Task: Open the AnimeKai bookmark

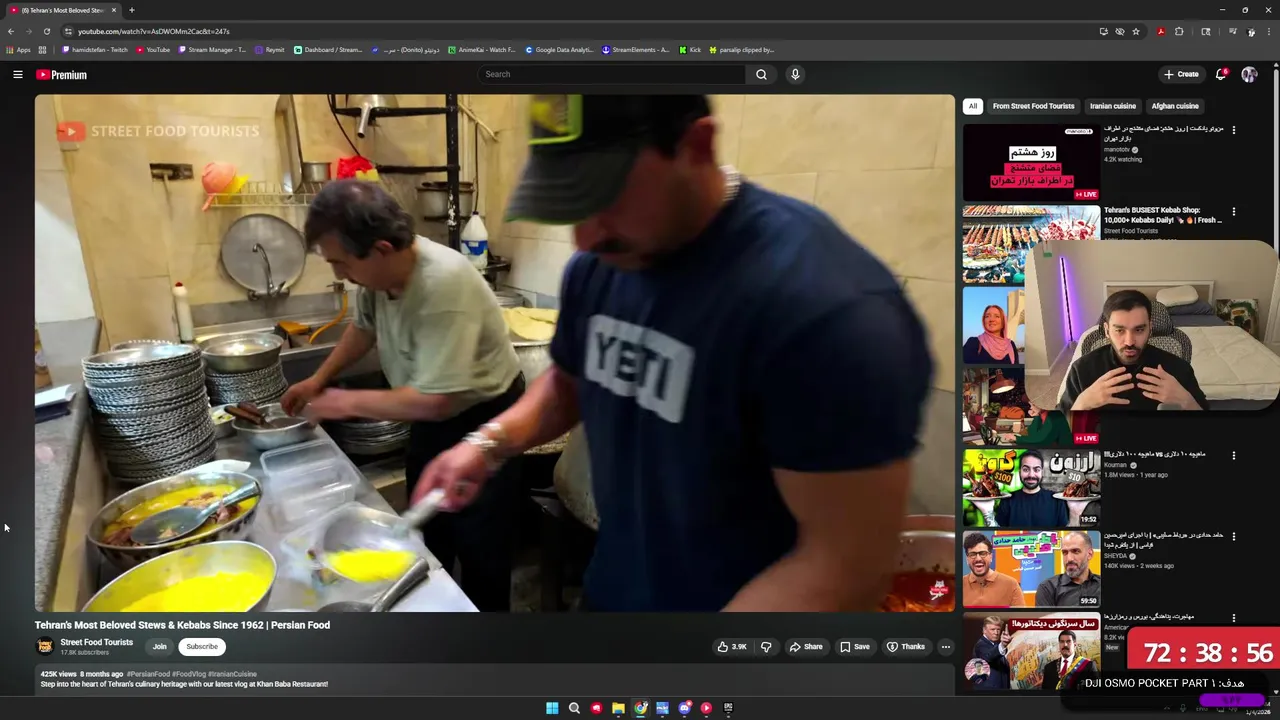Action: tap(482, 50)
